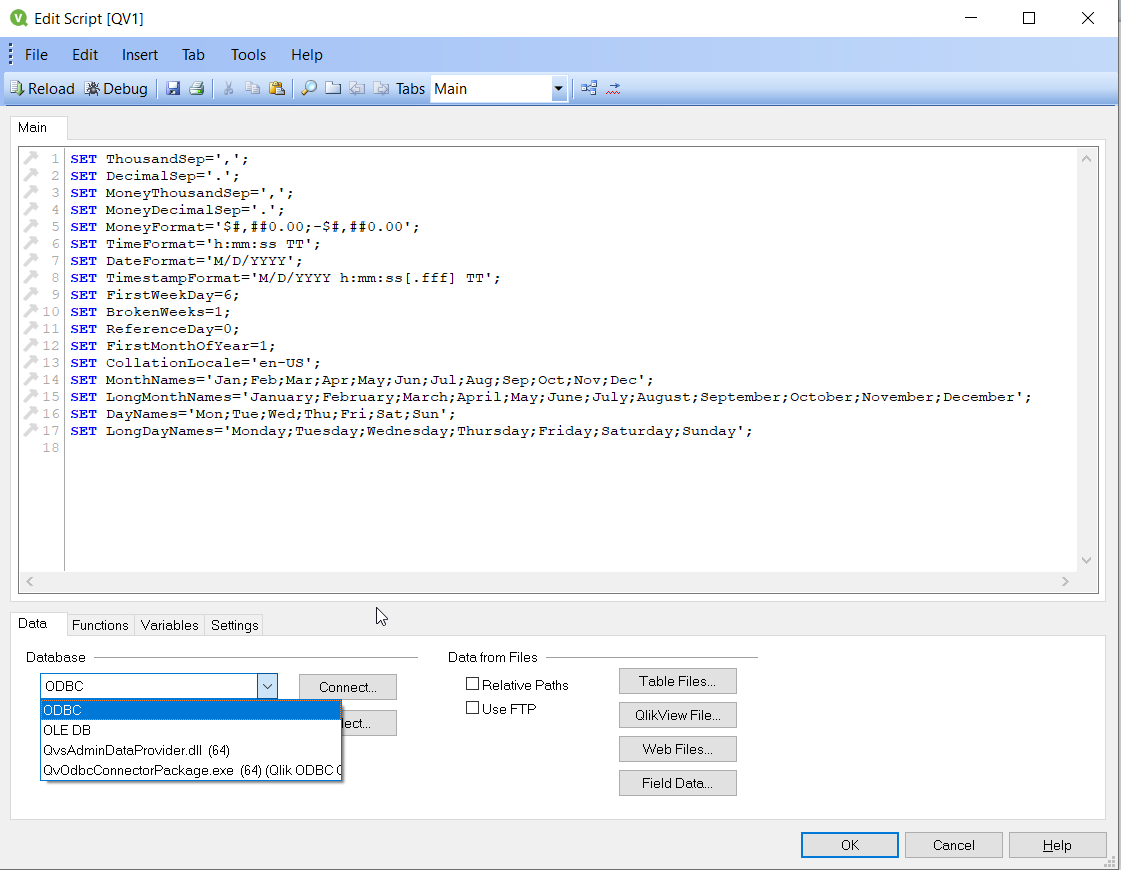The image size is (1121, 870).
Task: Open the Tools menu
Action: 247,55
